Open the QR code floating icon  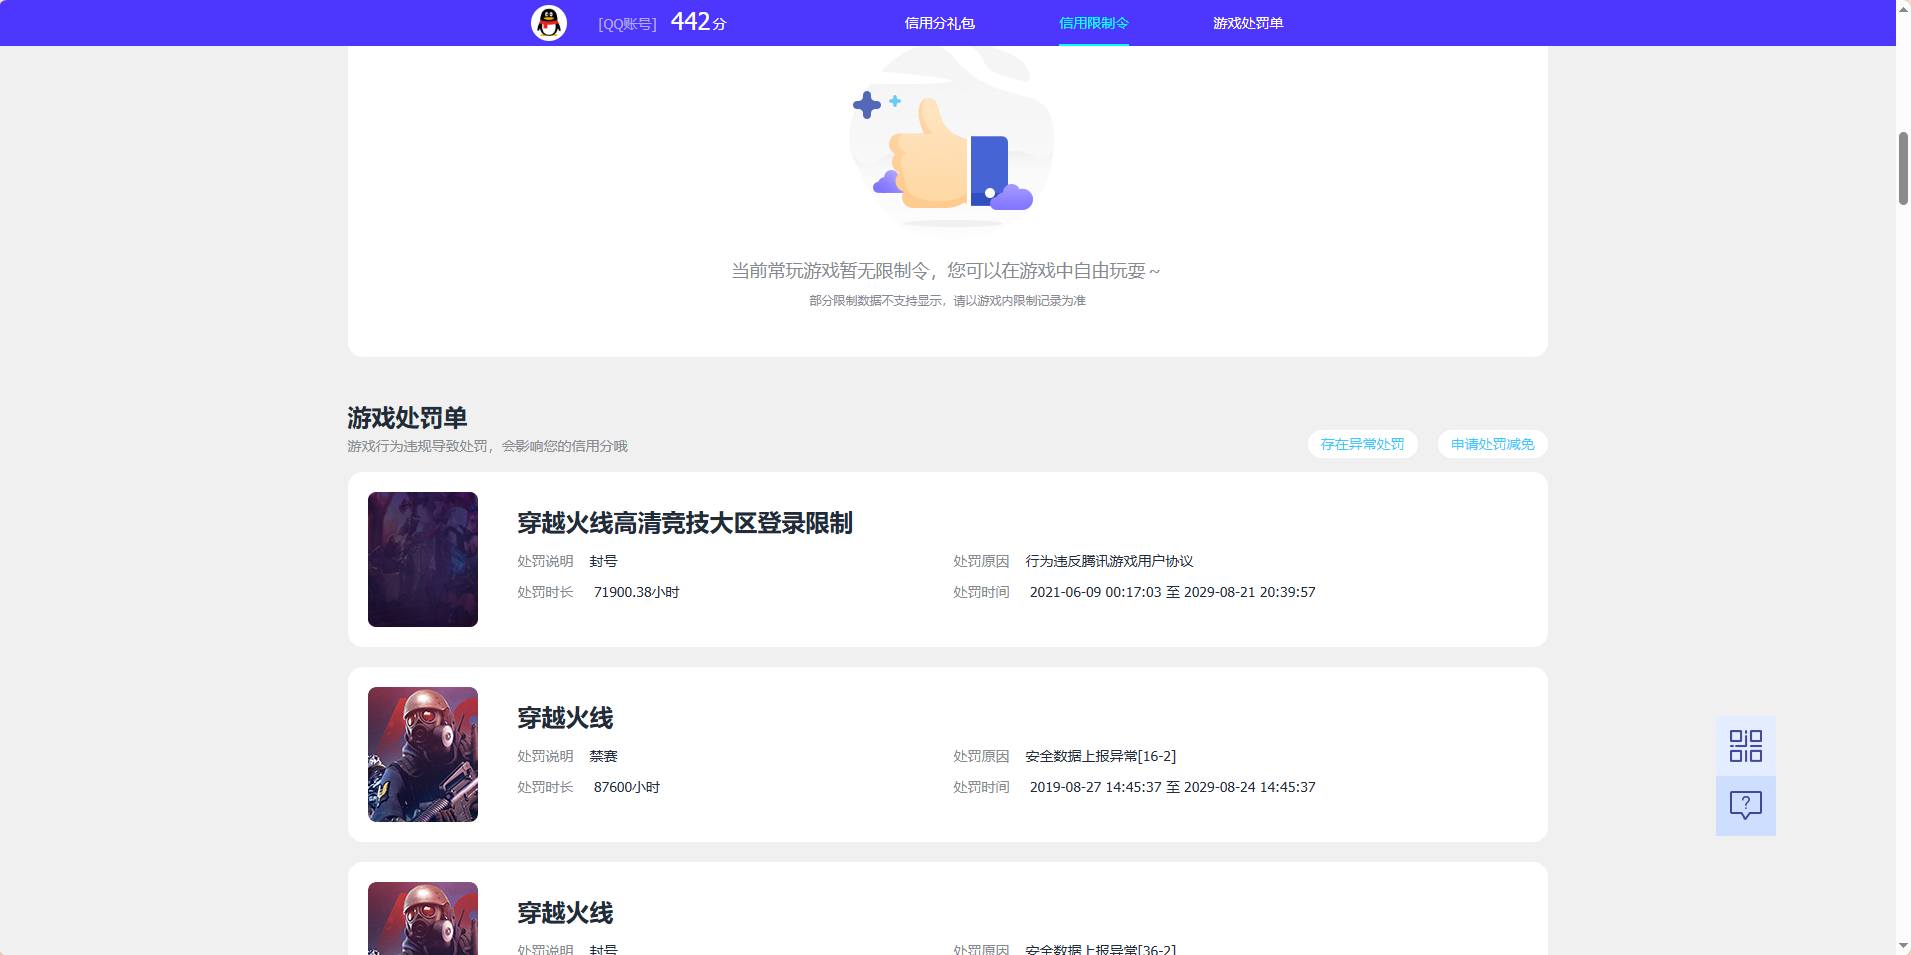[1745, 746]
